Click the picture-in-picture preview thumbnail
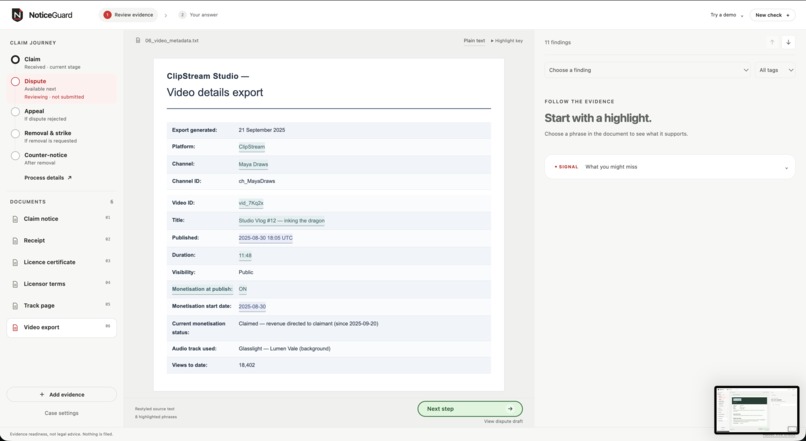Image resolution: width=806 pixels, height=441 pixels. [757, 410]
